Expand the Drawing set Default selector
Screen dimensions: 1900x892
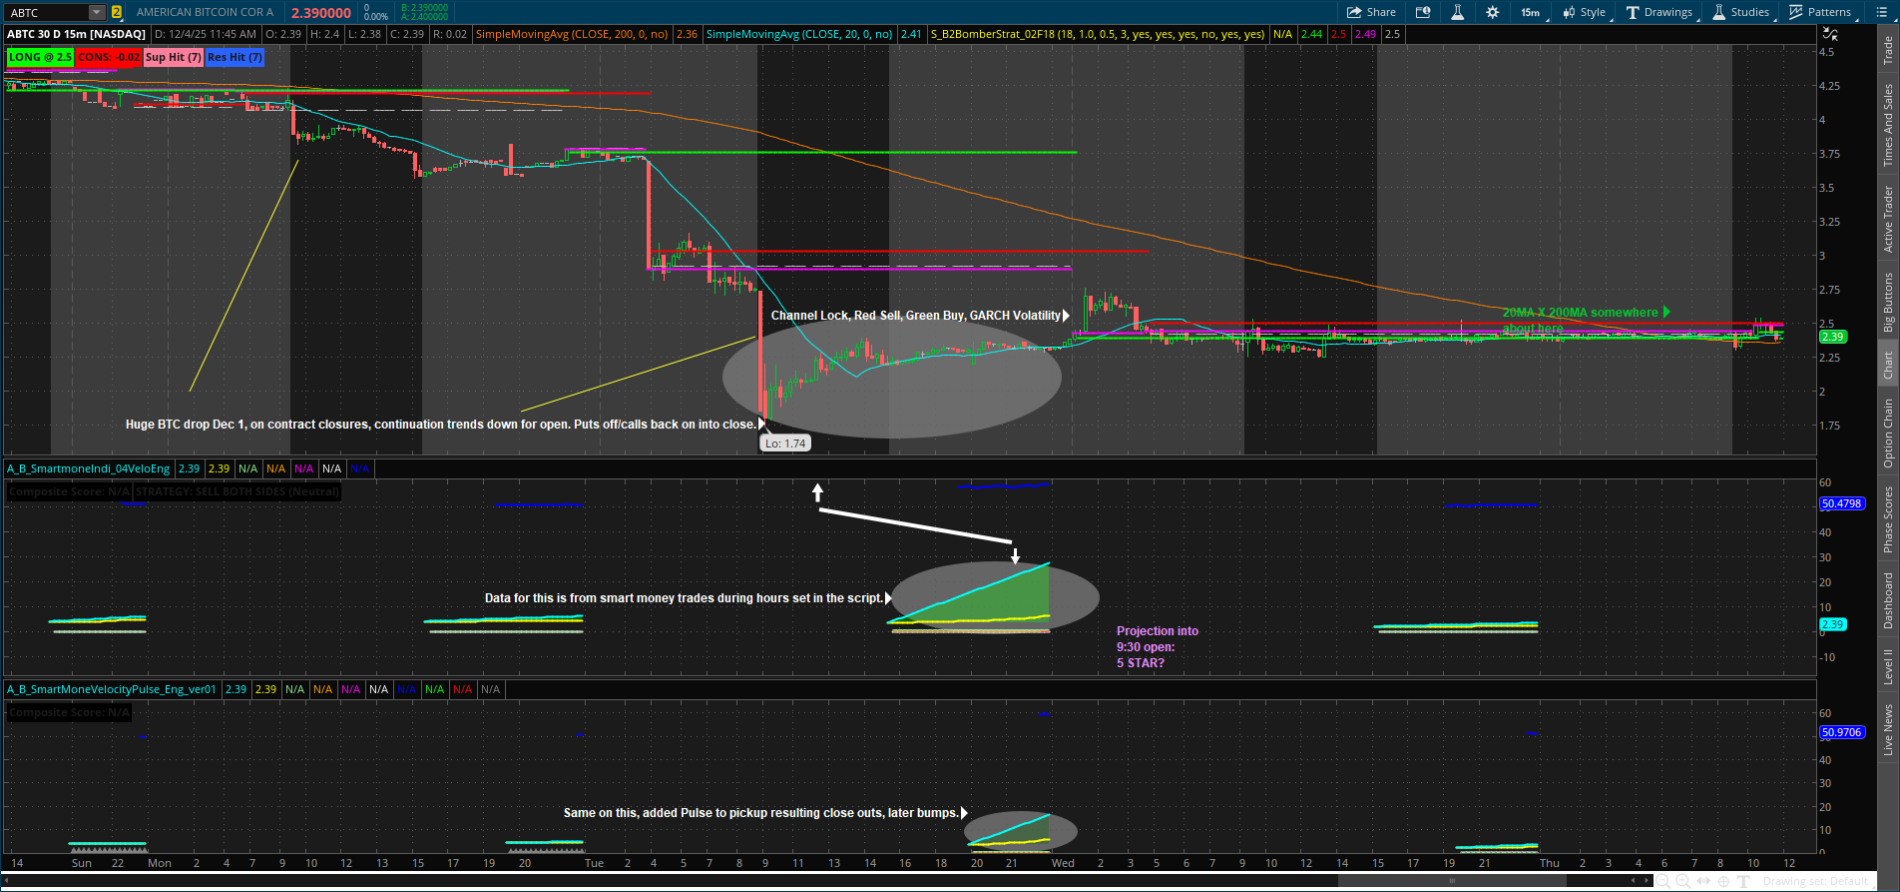[x=1815, y=881]
